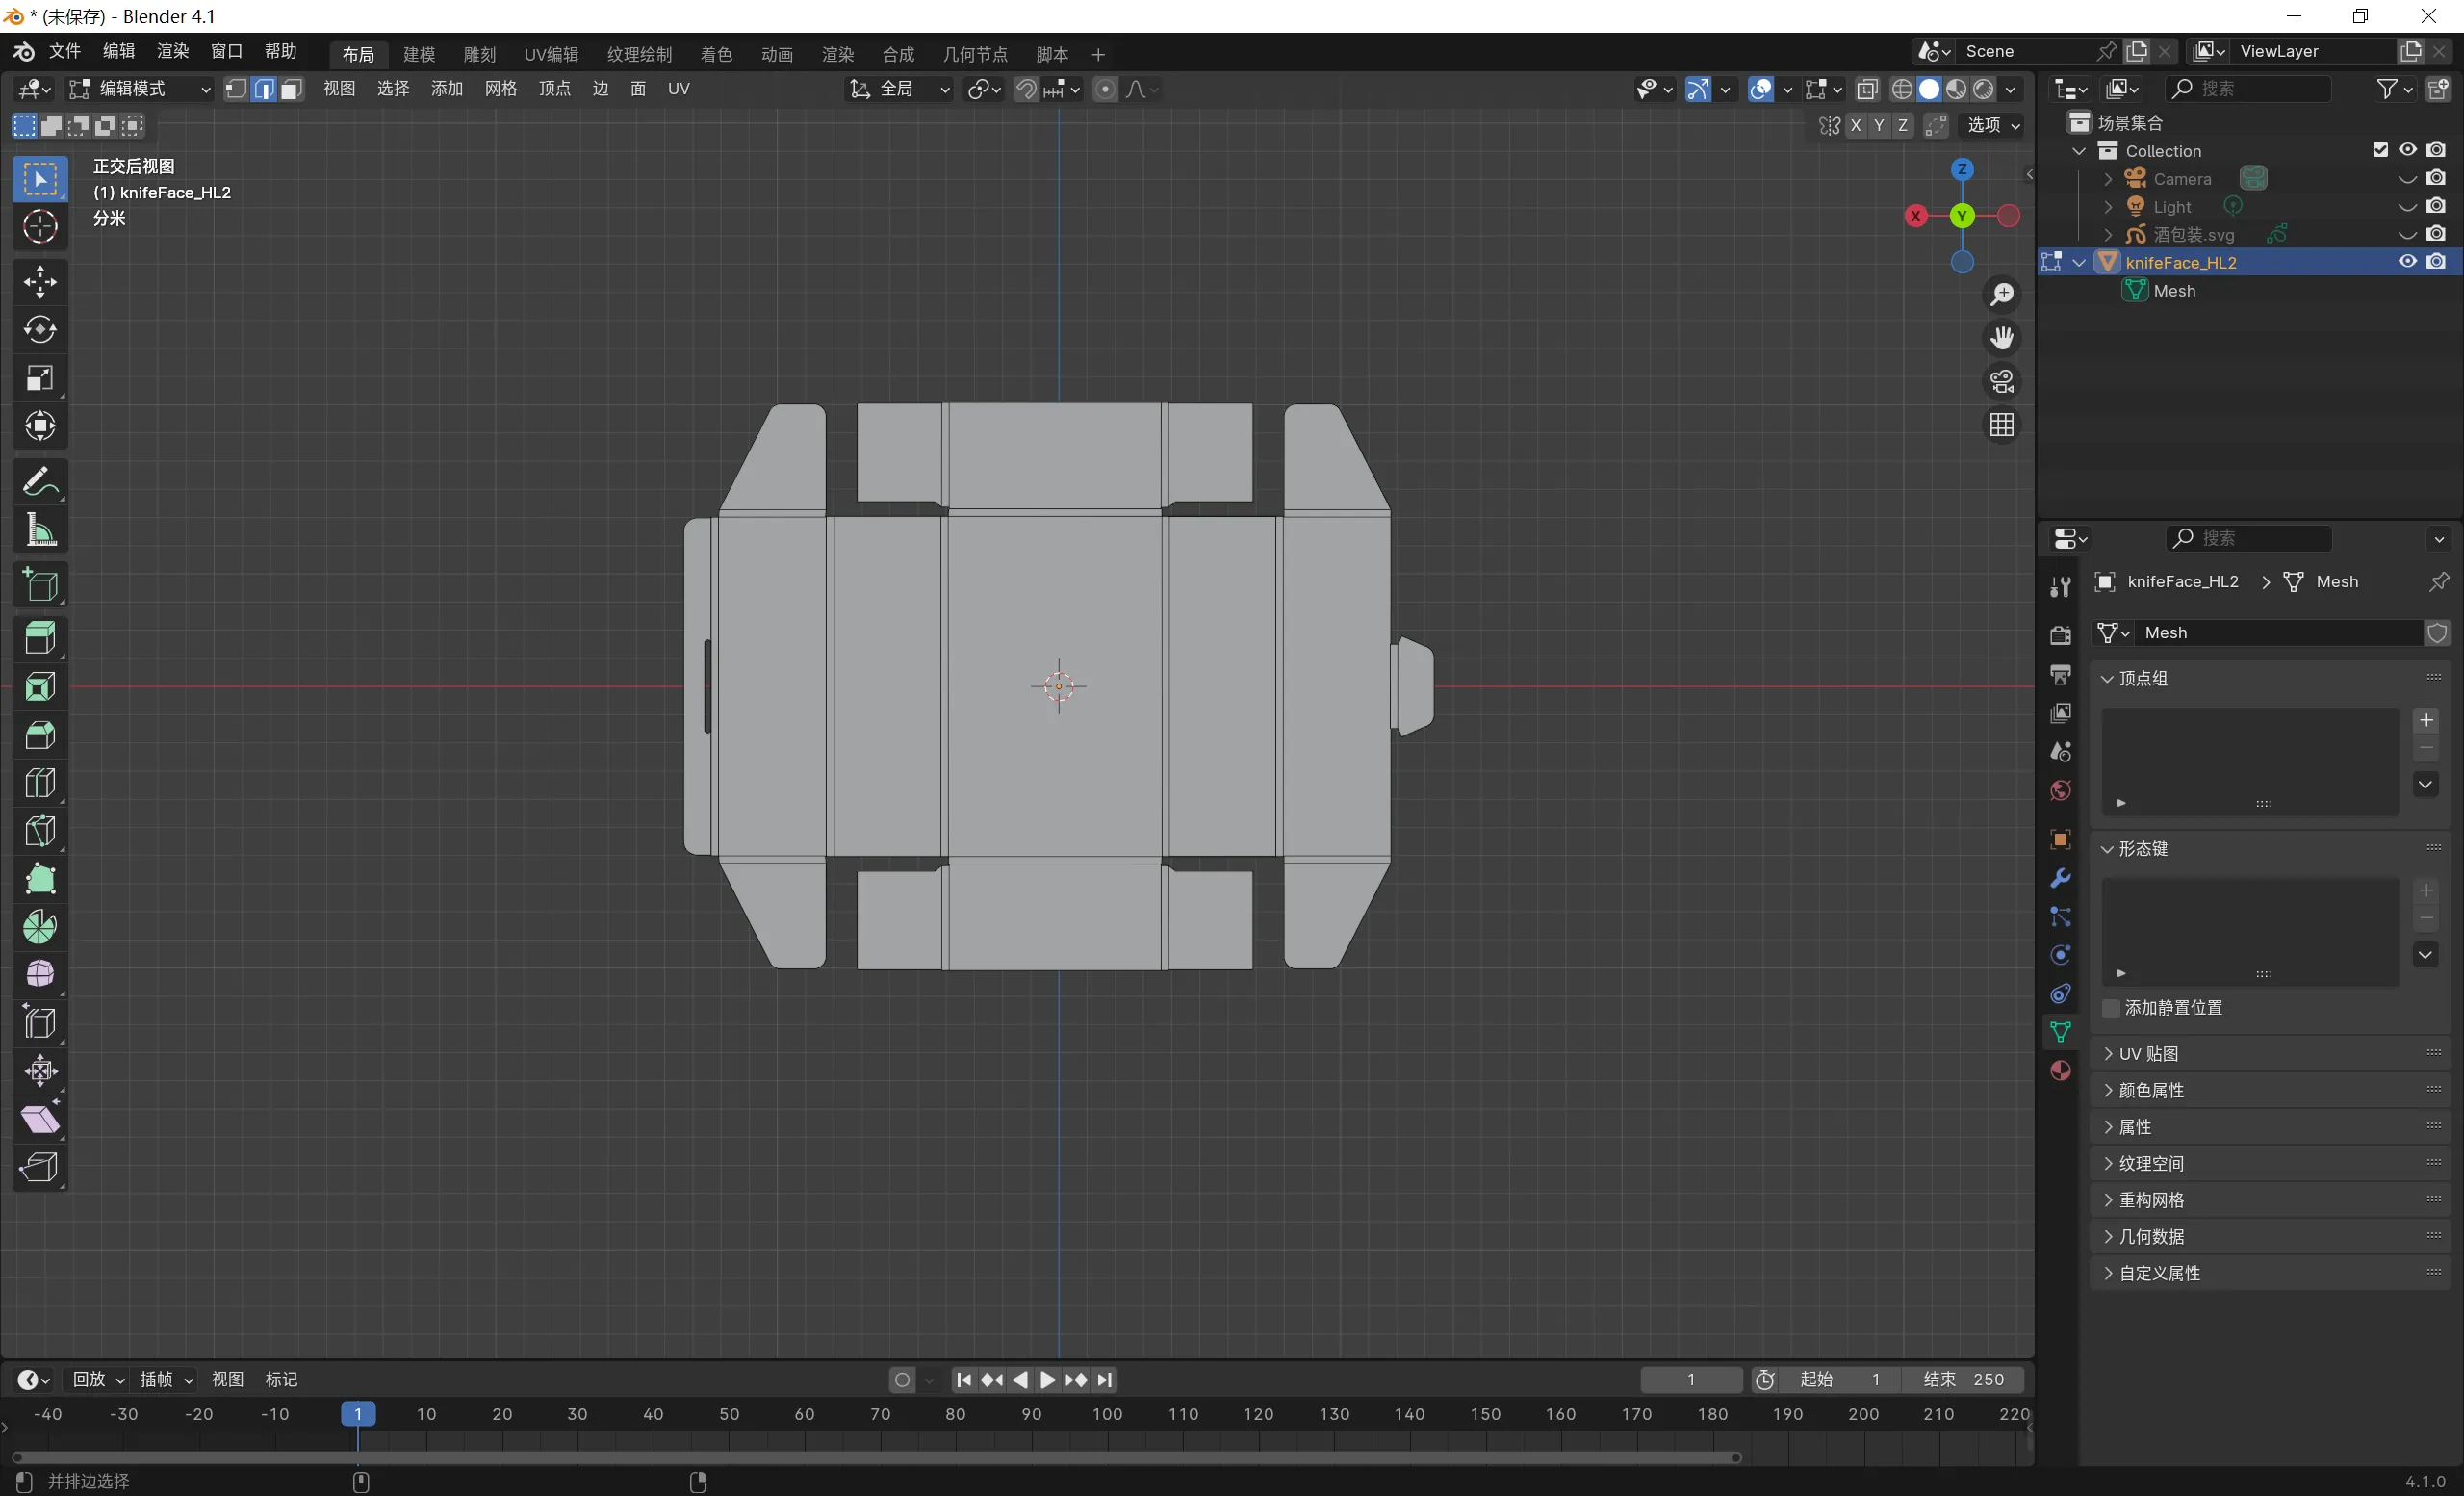The height and width of the screenshot is (1496, 2464).
Task: Click the 选项 button in viewport header
Action: [x=1993, y=125]
